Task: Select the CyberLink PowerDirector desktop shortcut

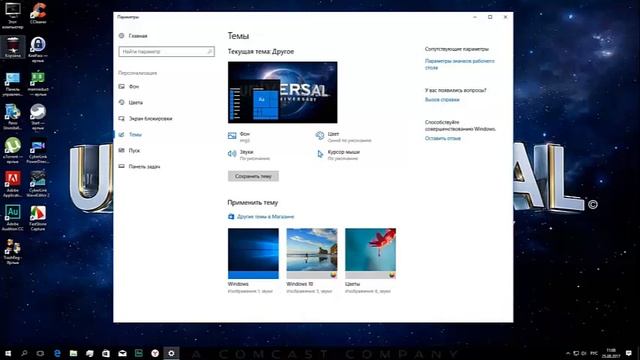Action: point(38,152)
